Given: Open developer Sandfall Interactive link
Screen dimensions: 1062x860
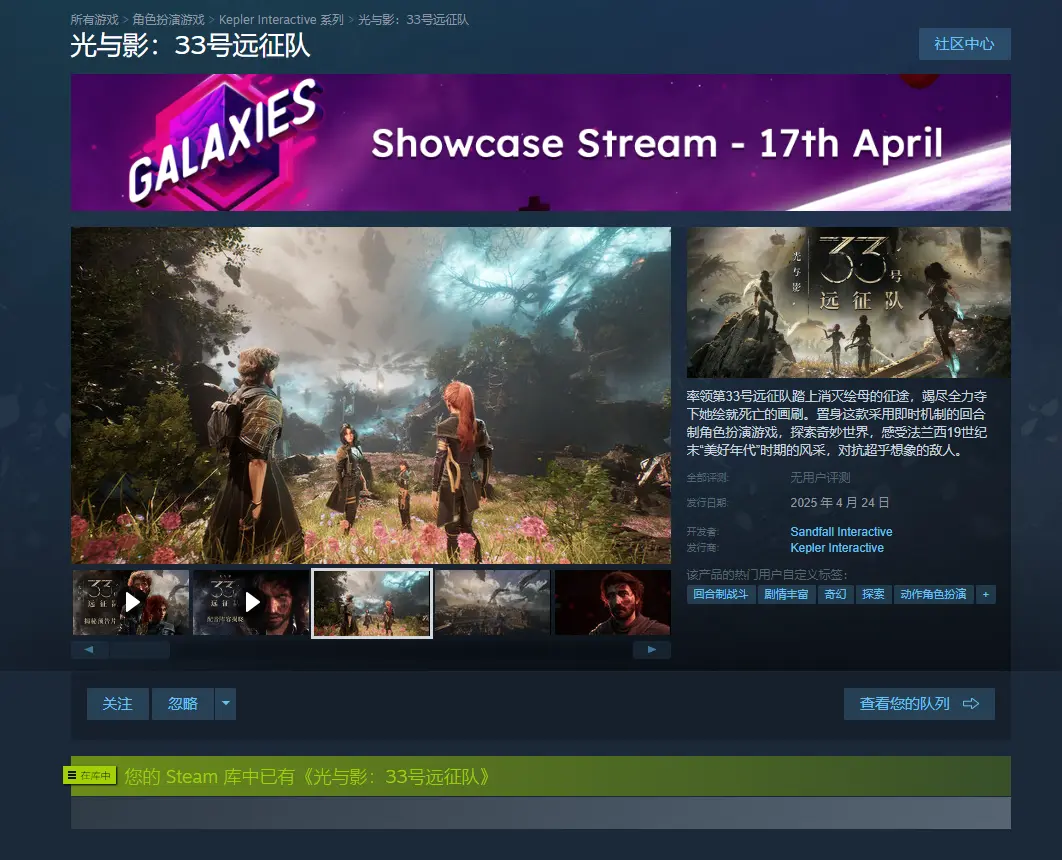Looking at the screenshot, I should click(x=841, y=532).
